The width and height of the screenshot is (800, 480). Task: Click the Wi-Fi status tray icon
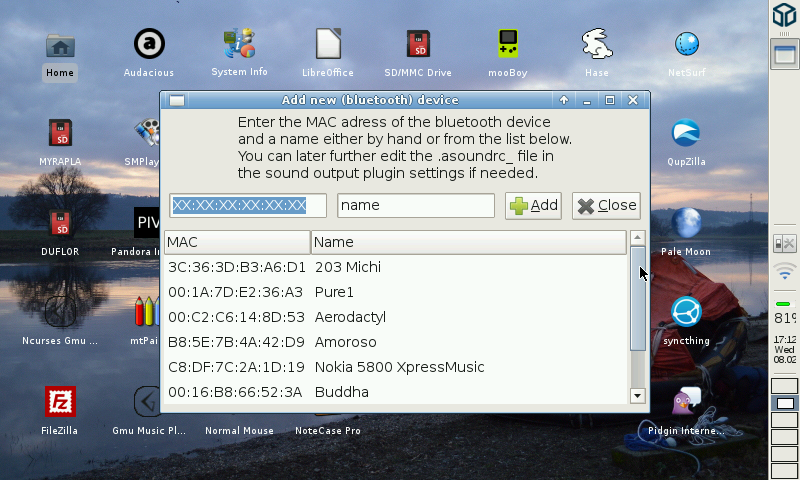[785, 272]
